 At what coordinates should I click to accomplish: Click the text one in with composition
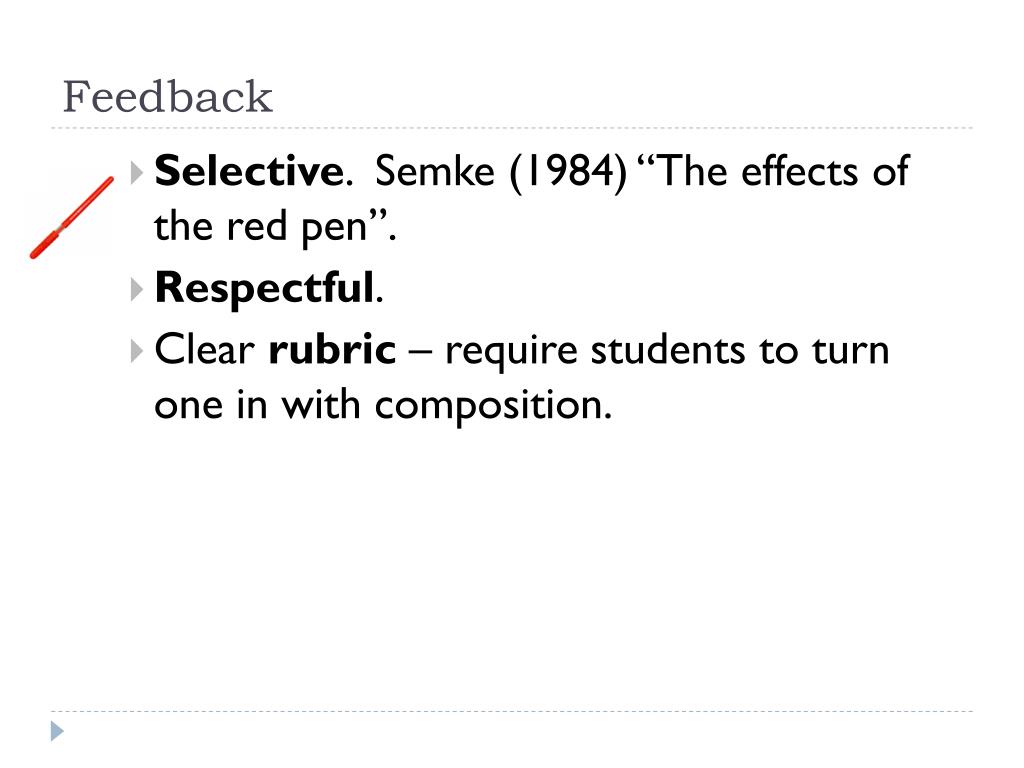click(x=383, y=405)
